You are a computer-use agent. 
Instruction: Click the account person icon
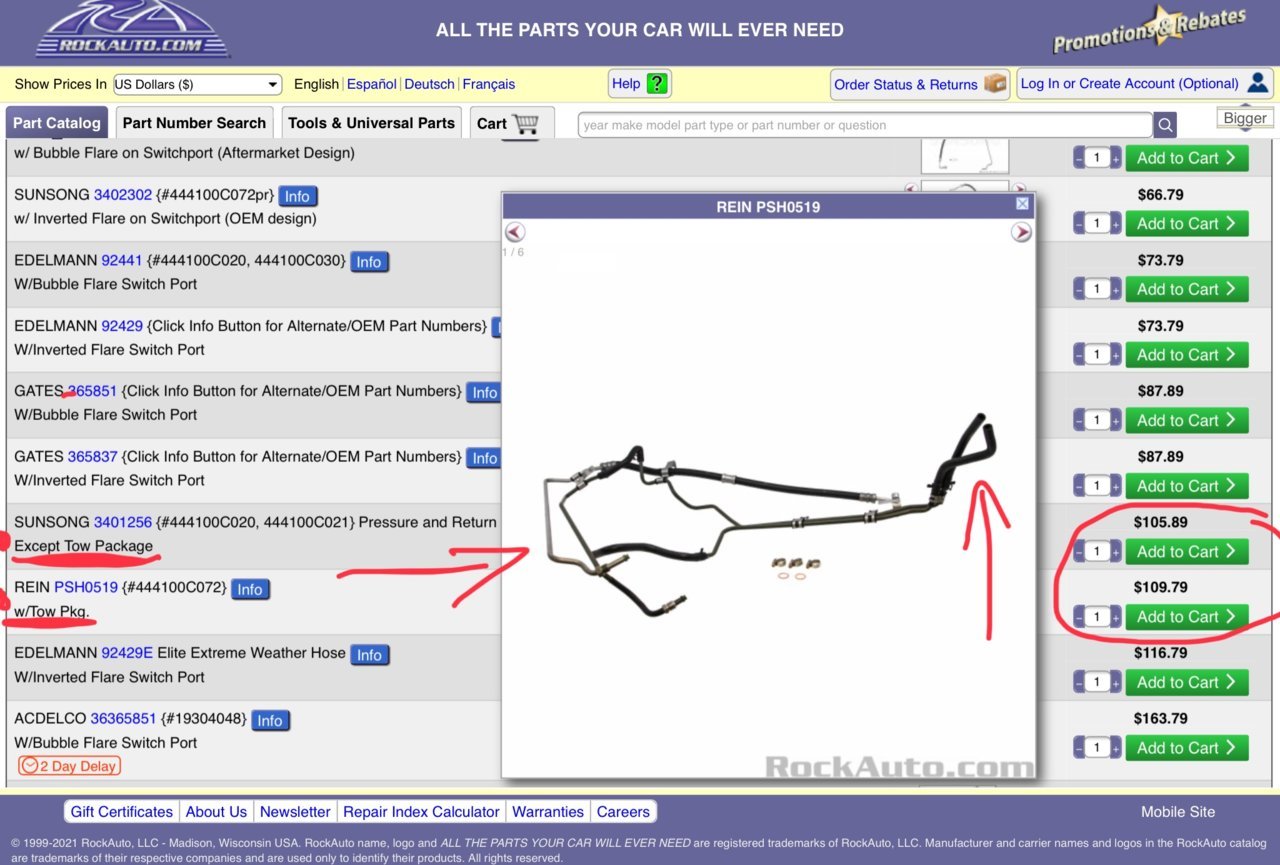pos(1257,83)
